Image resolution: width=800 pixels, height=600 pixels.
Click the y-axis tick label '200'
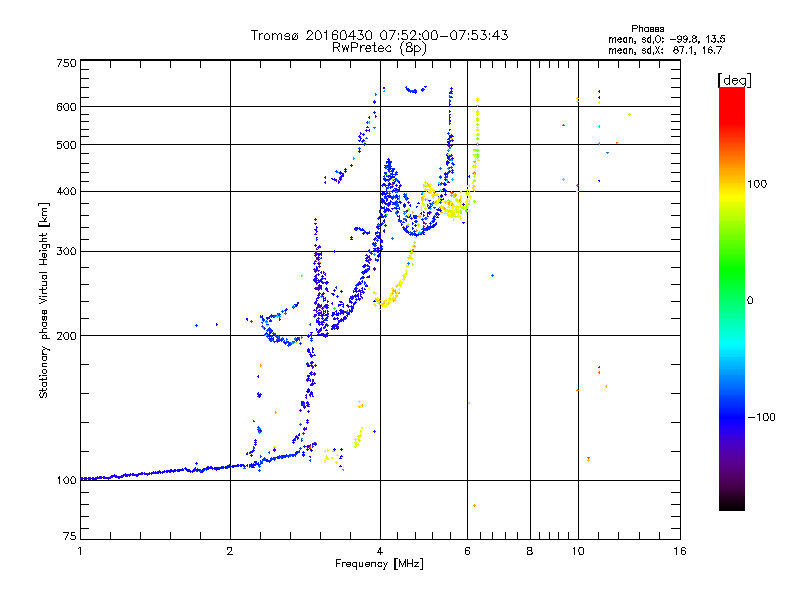(x=66, y=336)
